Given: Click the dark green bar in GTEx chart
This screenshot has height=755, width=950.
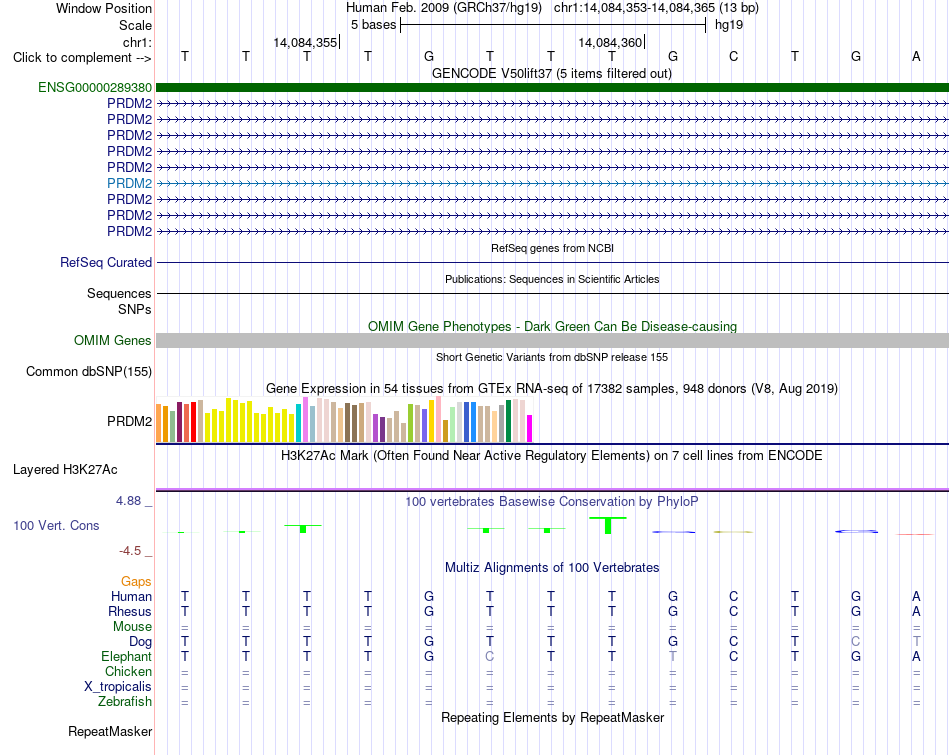Looking at the screenshot, I should coord(508,421).
